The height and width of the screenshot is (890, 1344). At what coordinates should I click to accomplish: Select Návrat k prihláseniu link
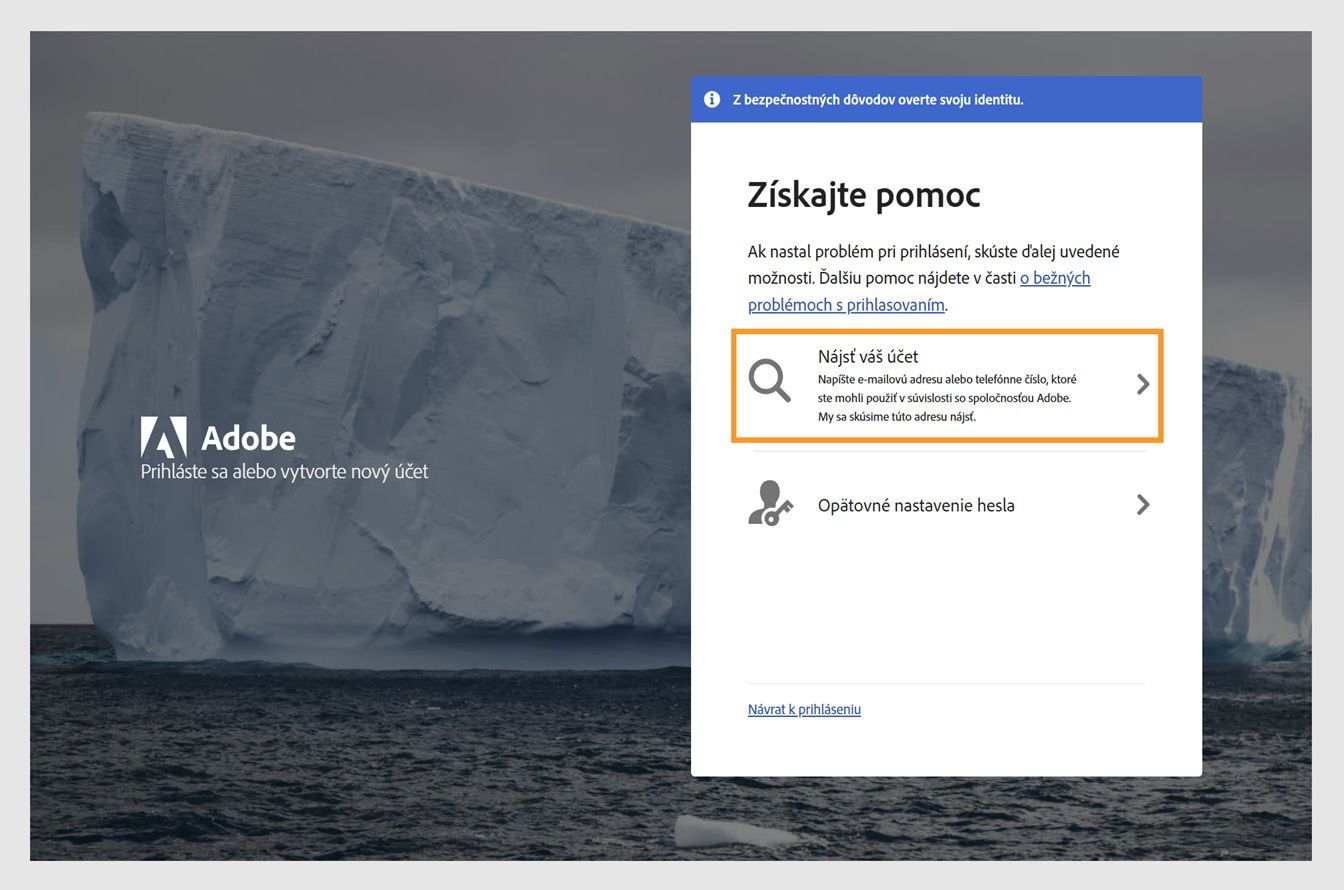pos(804,710)
